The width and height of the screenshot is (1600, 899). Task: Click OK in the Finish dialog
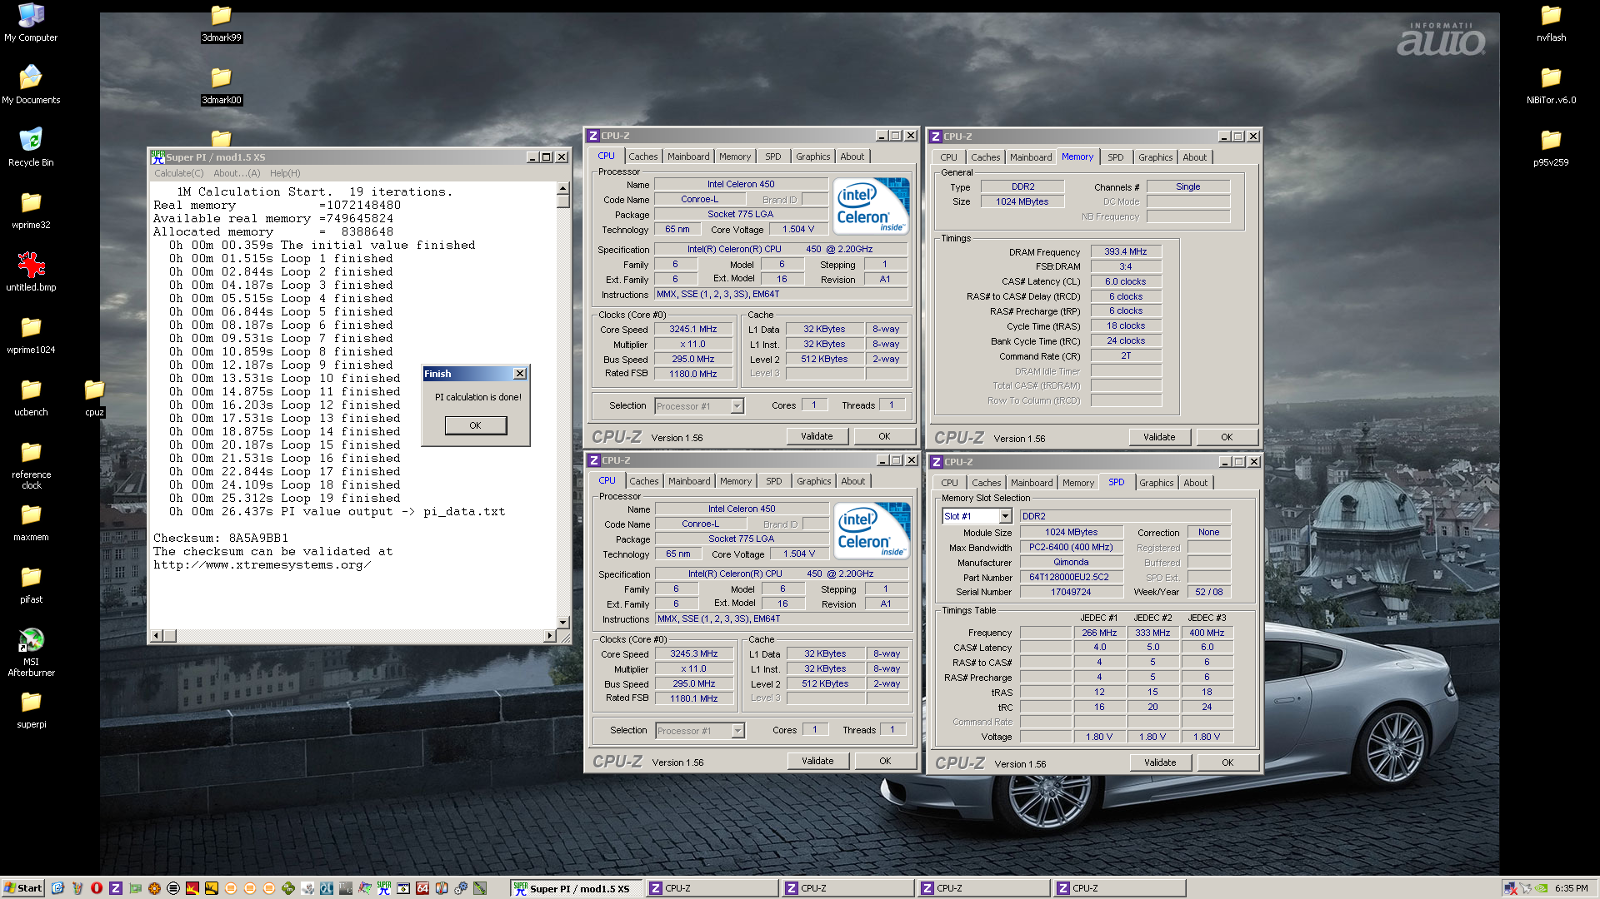coord(475,425)
